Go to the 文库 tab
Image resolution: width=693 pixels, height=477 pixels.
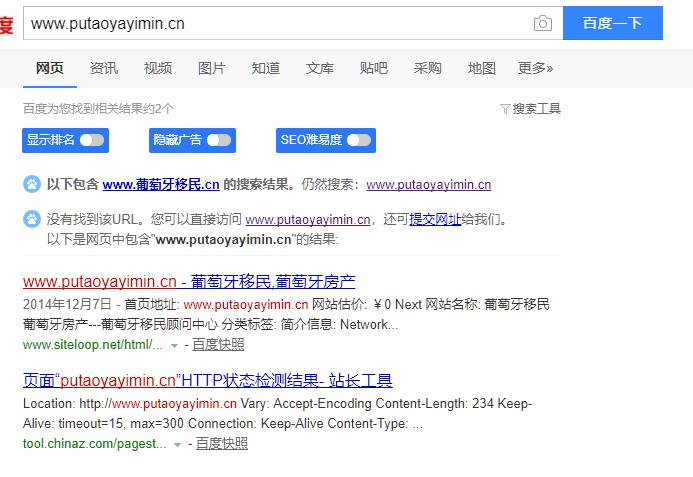(x=320, y=69)
